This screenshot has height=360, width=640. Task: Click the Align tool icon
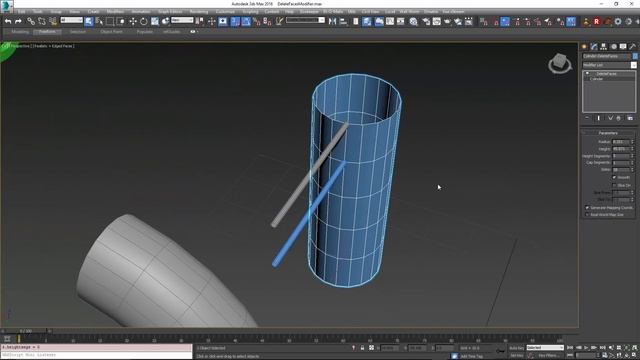click(343, 21)
